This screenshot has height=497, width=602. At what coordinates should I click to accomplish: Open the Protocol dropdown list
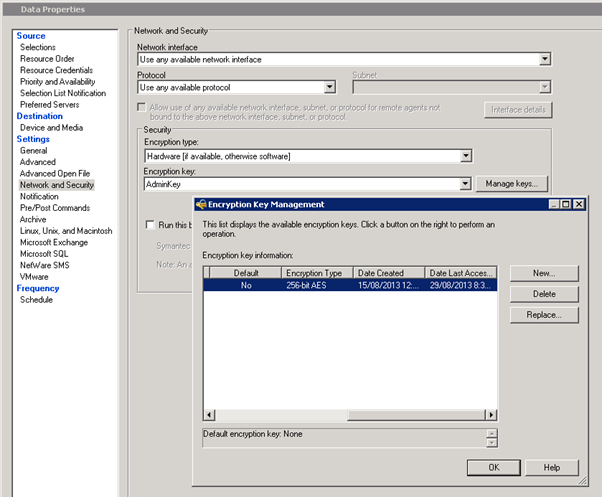pyautogui.click(x=340, y=87)
